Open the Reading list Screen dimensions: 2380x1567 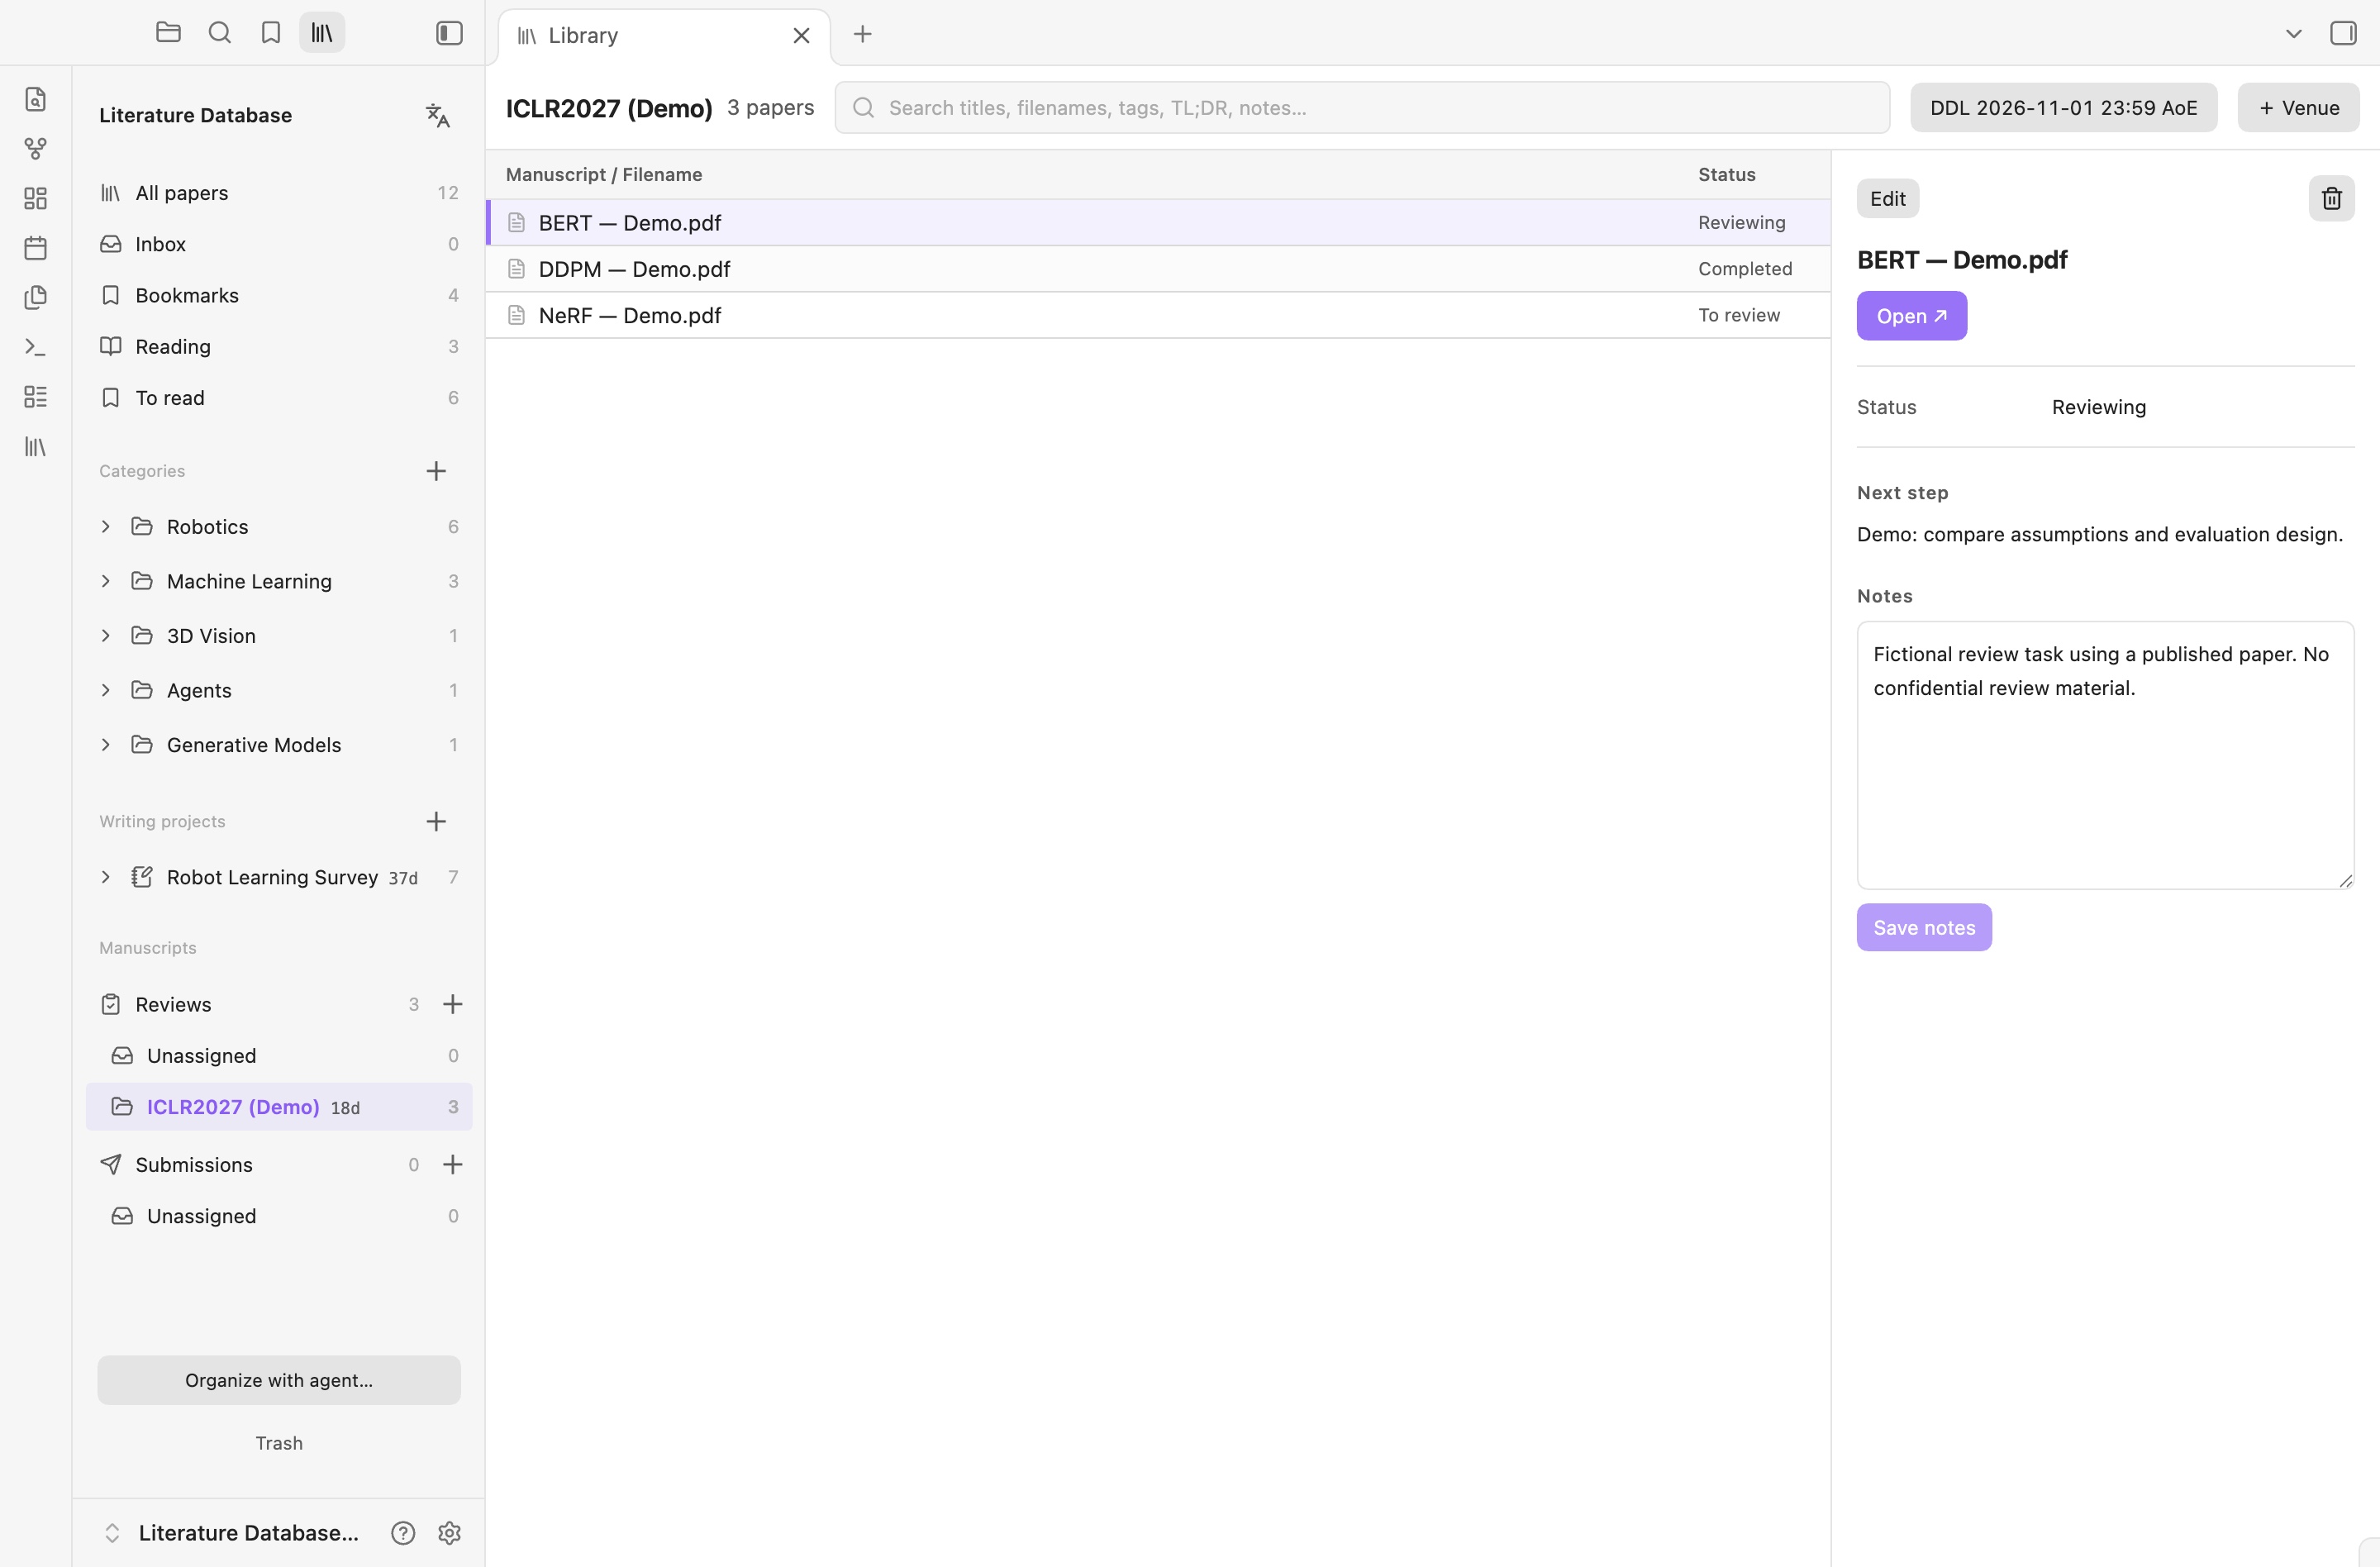pos(279,347)
